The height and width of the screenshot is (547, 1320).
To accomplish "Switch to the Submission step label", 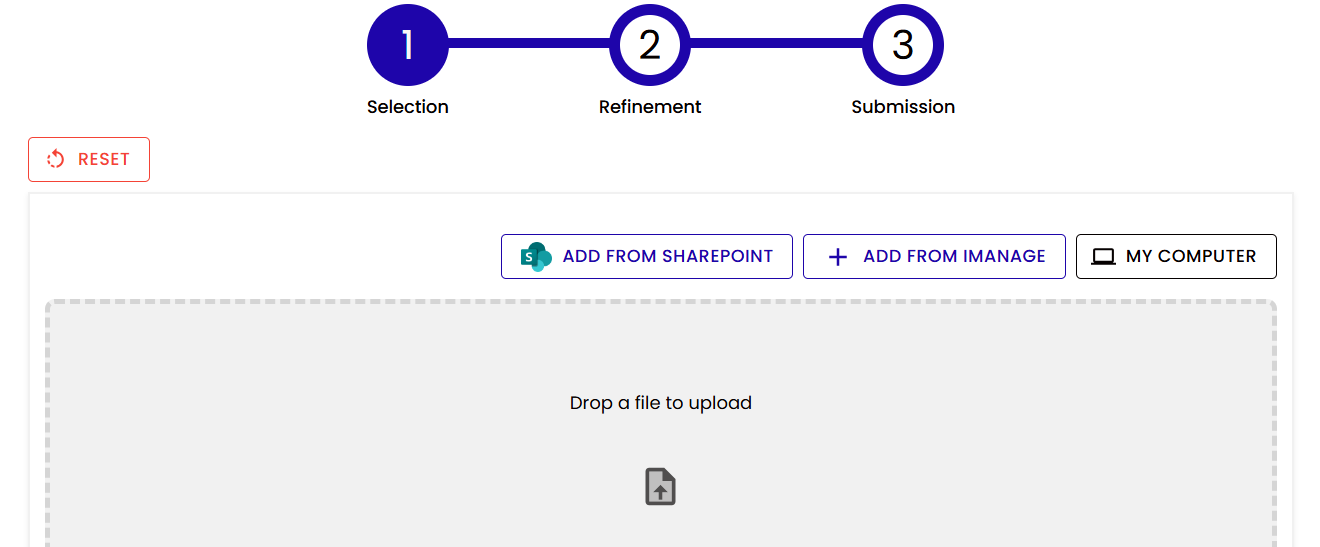I will pyautogui.click(x=903, y=107).
